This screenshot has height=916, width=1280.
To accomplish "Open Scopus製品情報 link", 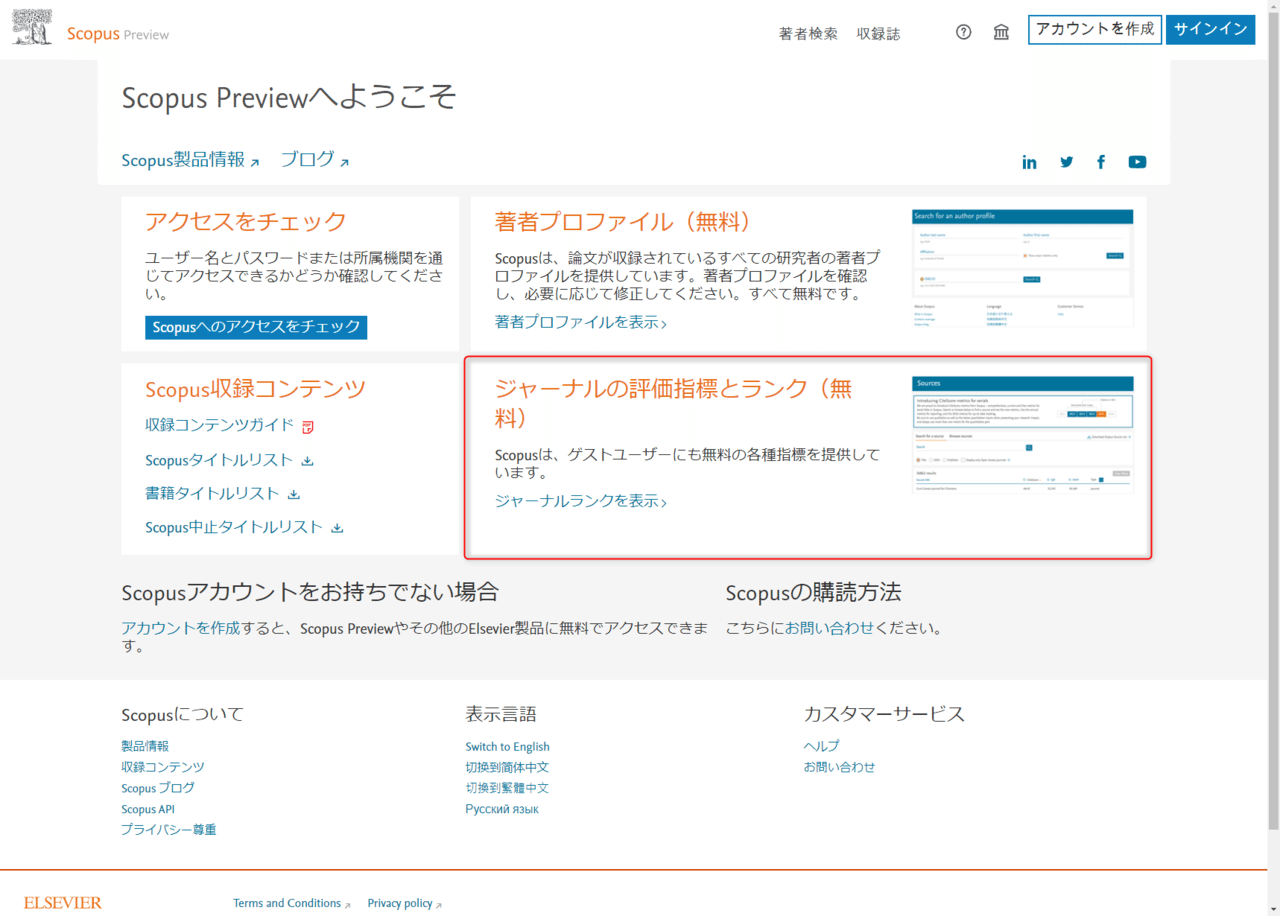I will pos(183,160).
